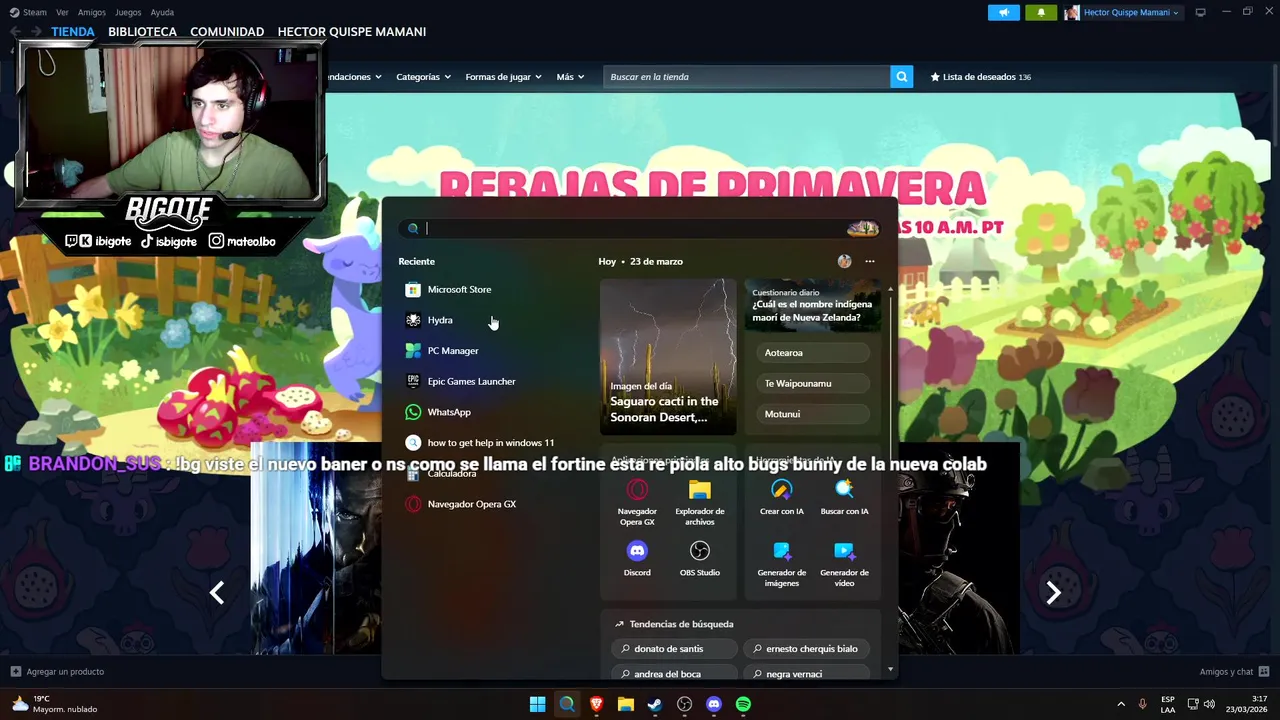Click the taskbar Search icon
This screenshot has height=720, width=1280.
coord(567,704)
